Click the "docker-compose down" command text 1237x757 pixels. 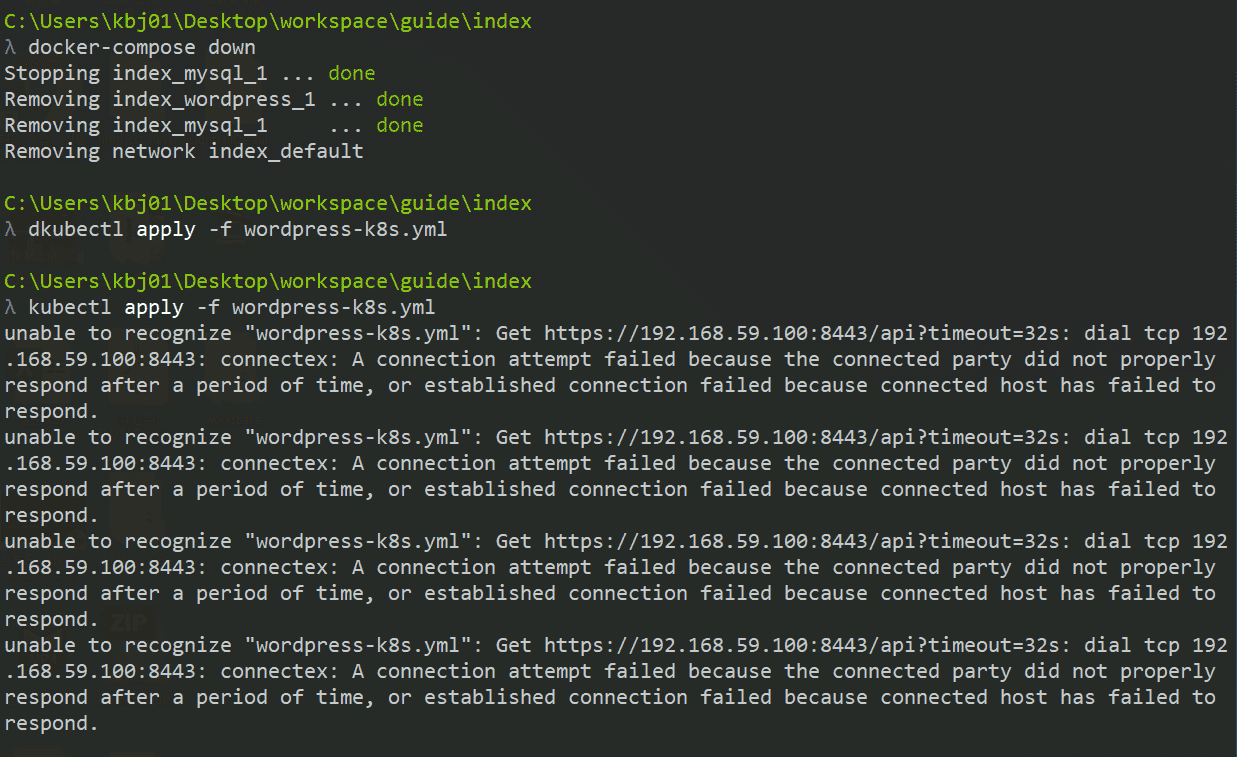tap(142, 47)
